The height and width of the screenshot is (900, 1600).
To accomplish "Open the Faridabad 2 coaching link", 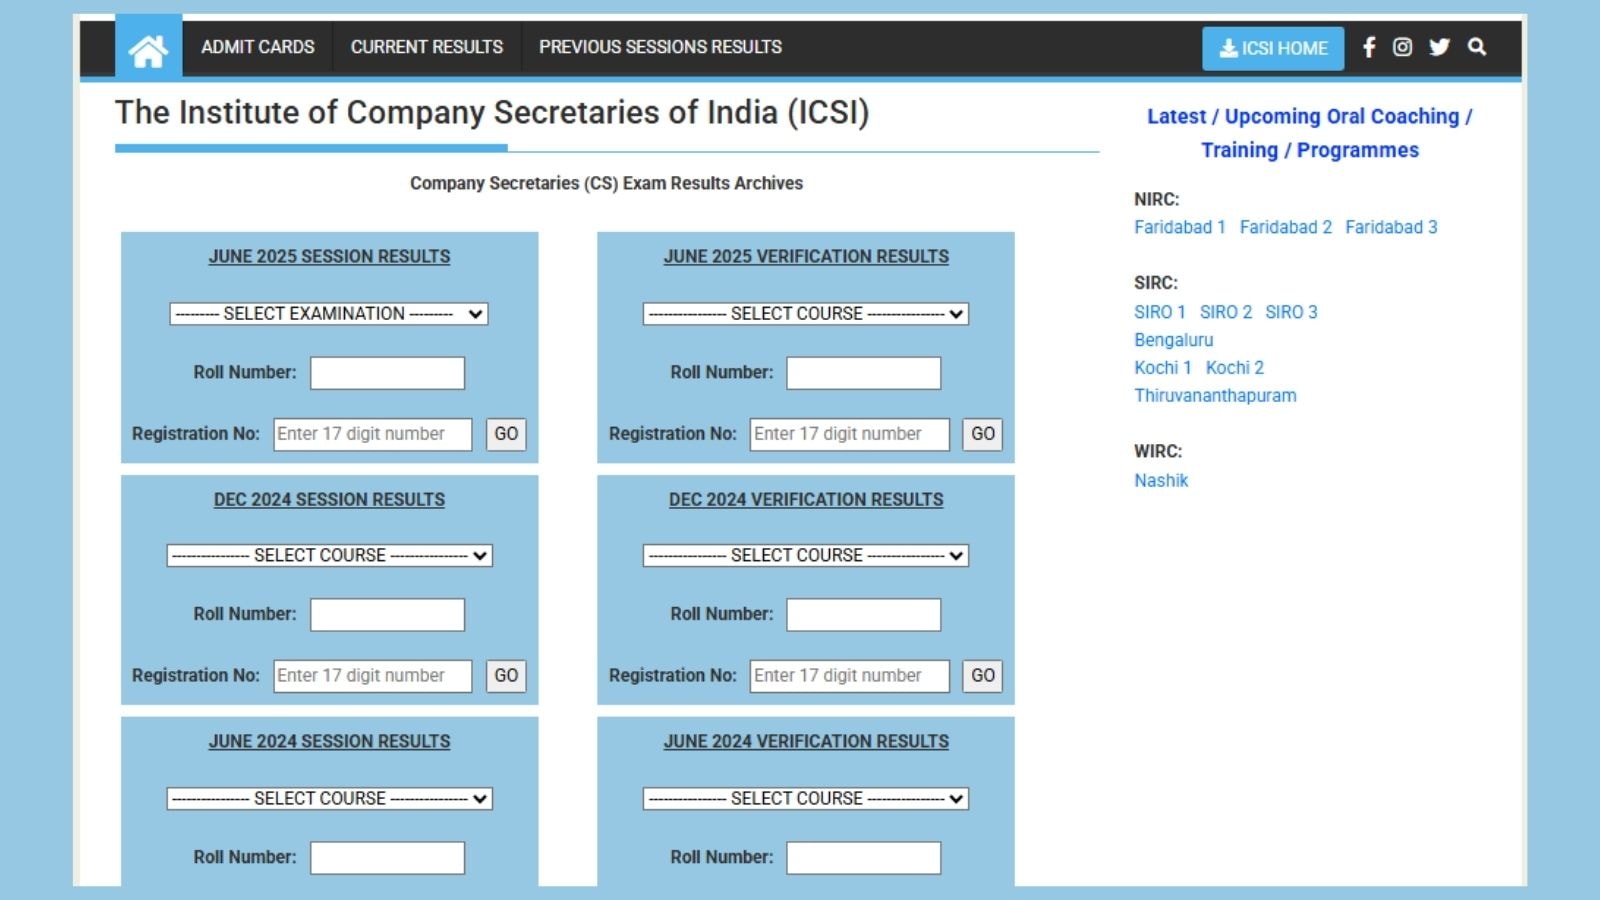I will click(x=1285, y=227).
